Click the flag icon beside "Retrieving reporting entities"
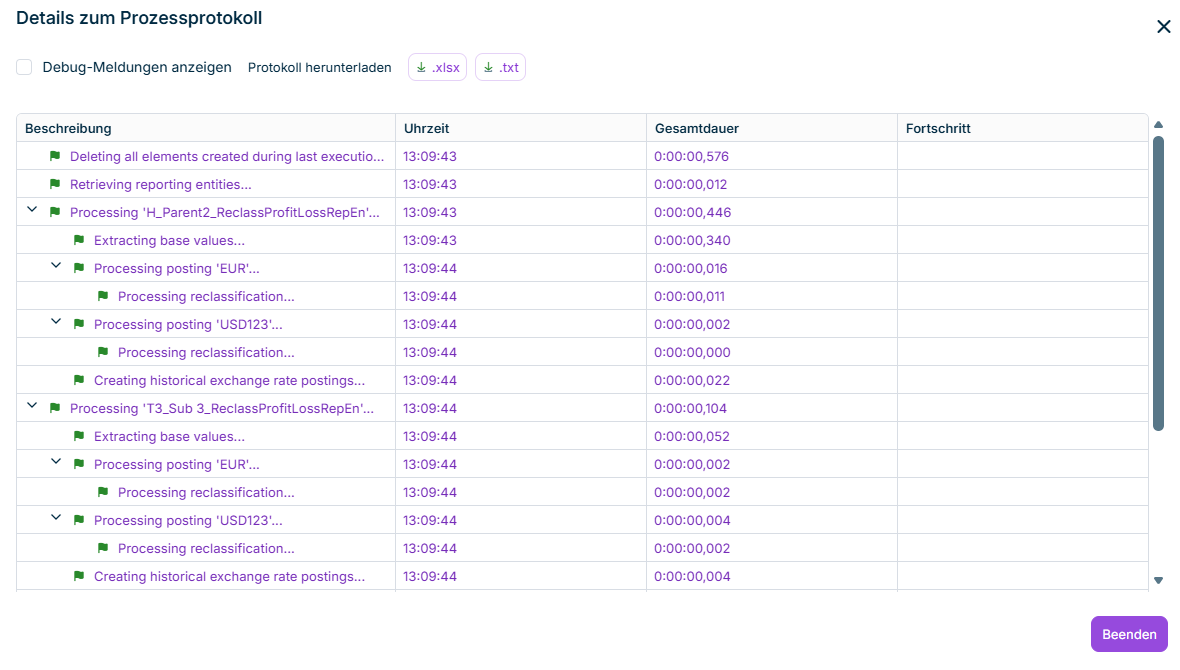The height and width of the screenshot is (670, 1180). (x=55, y=184)
